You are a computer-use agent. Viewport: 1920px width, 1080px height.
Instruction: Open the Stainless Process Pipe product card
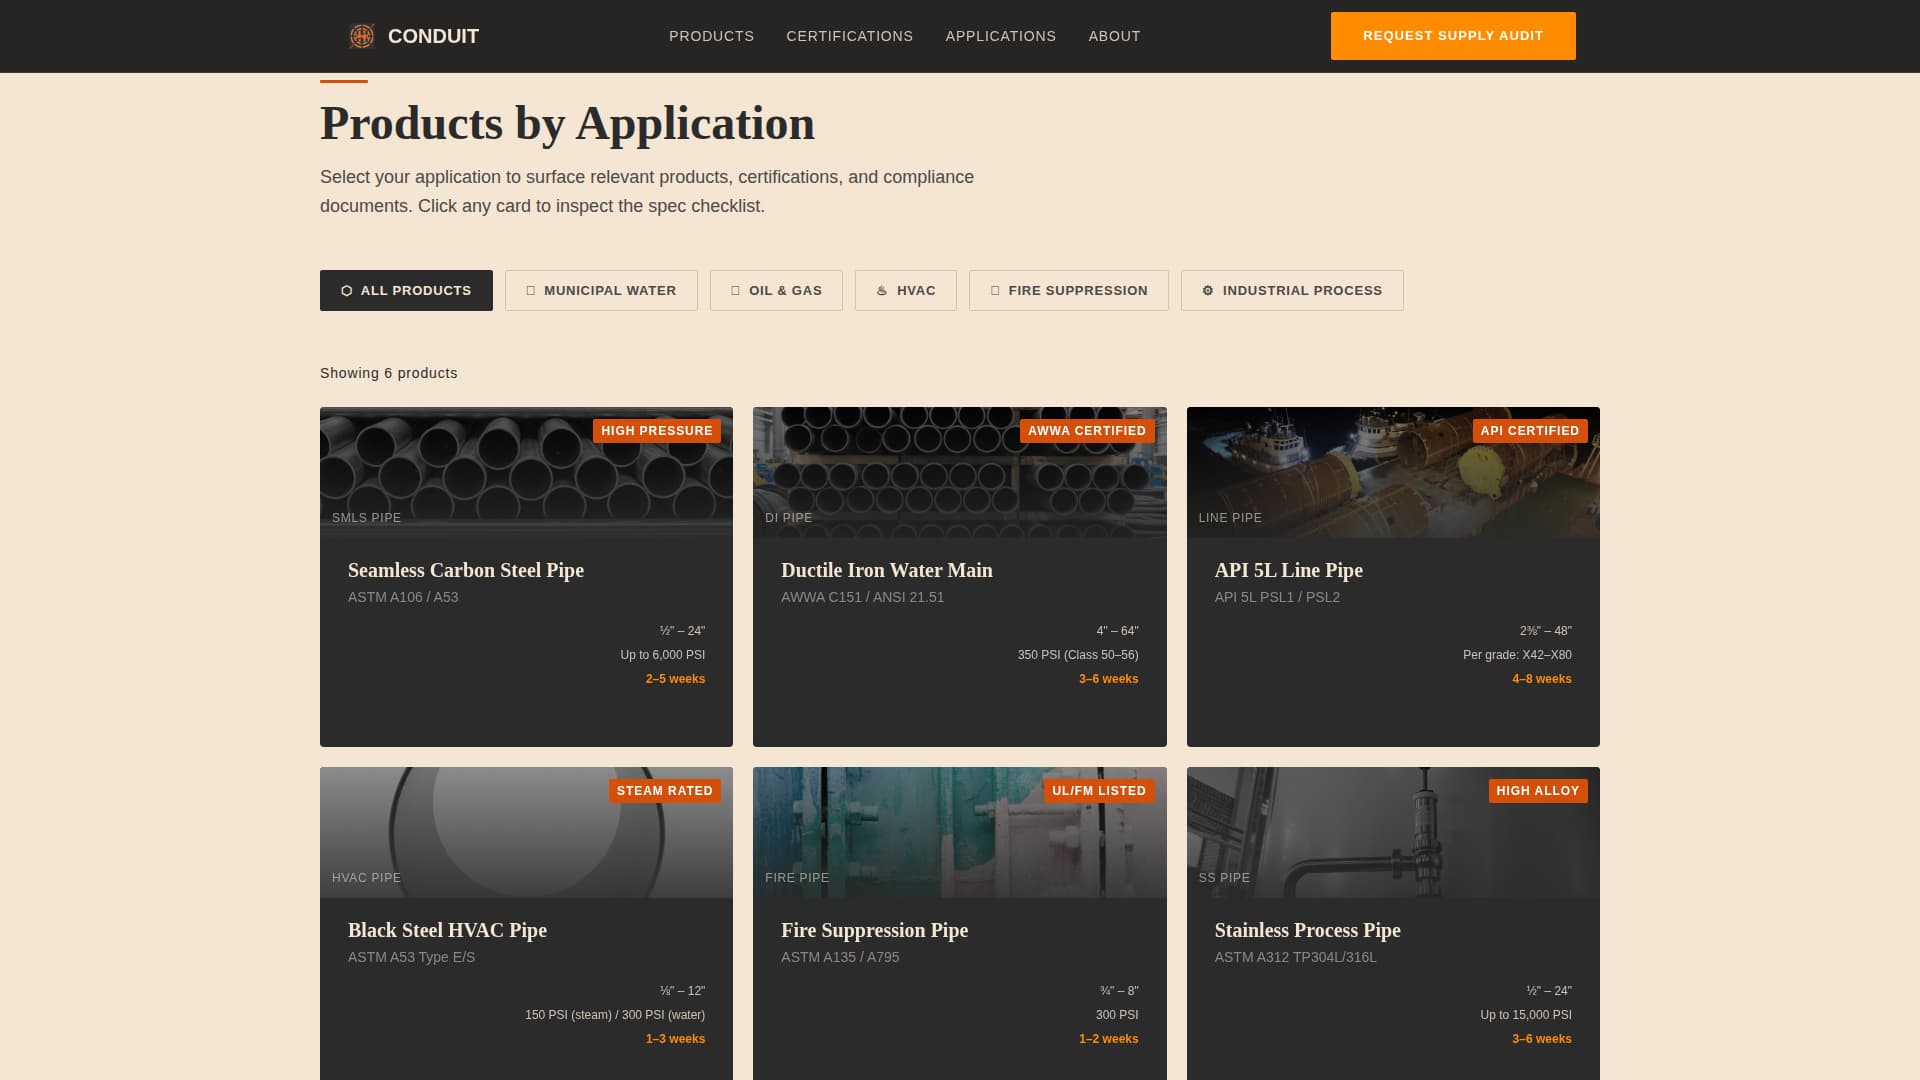[1393, 930]
